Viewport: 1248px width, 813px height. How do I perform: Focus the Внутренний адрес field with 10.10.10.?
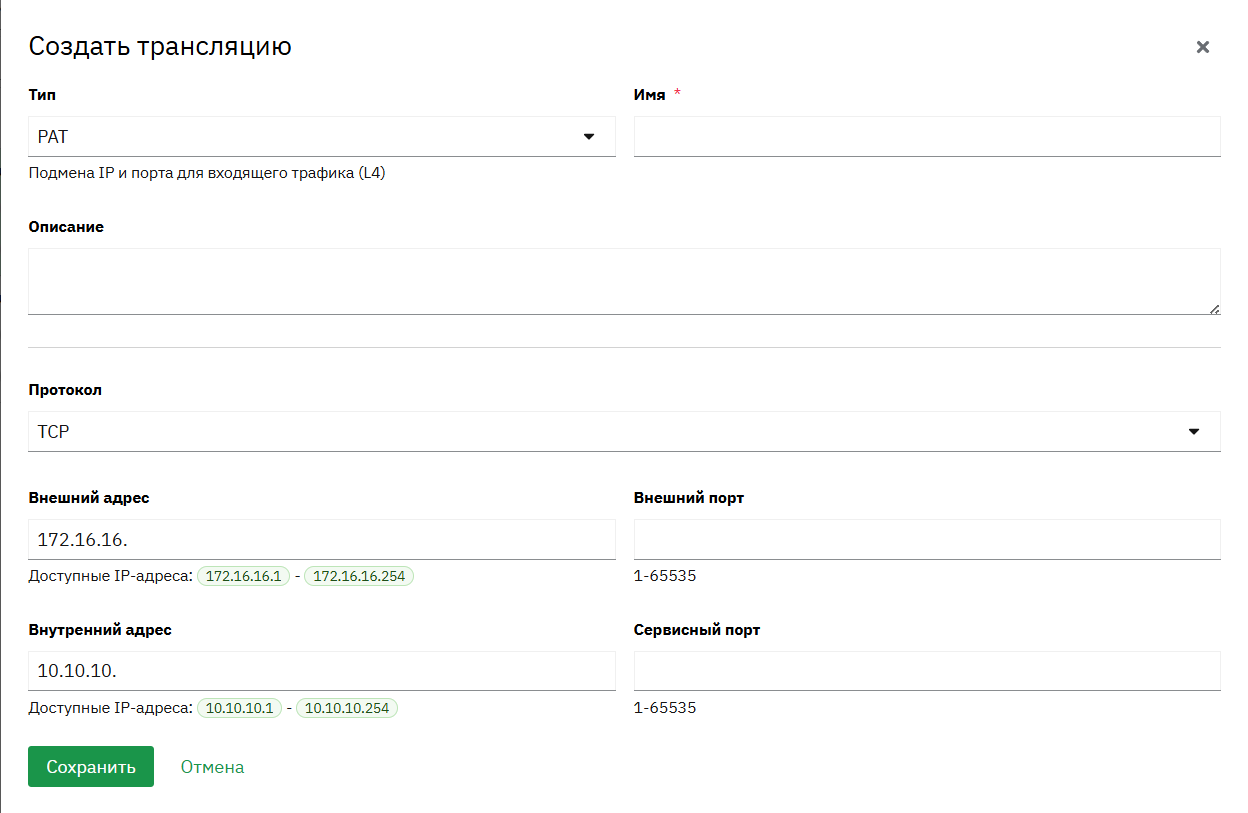point(322,671)
